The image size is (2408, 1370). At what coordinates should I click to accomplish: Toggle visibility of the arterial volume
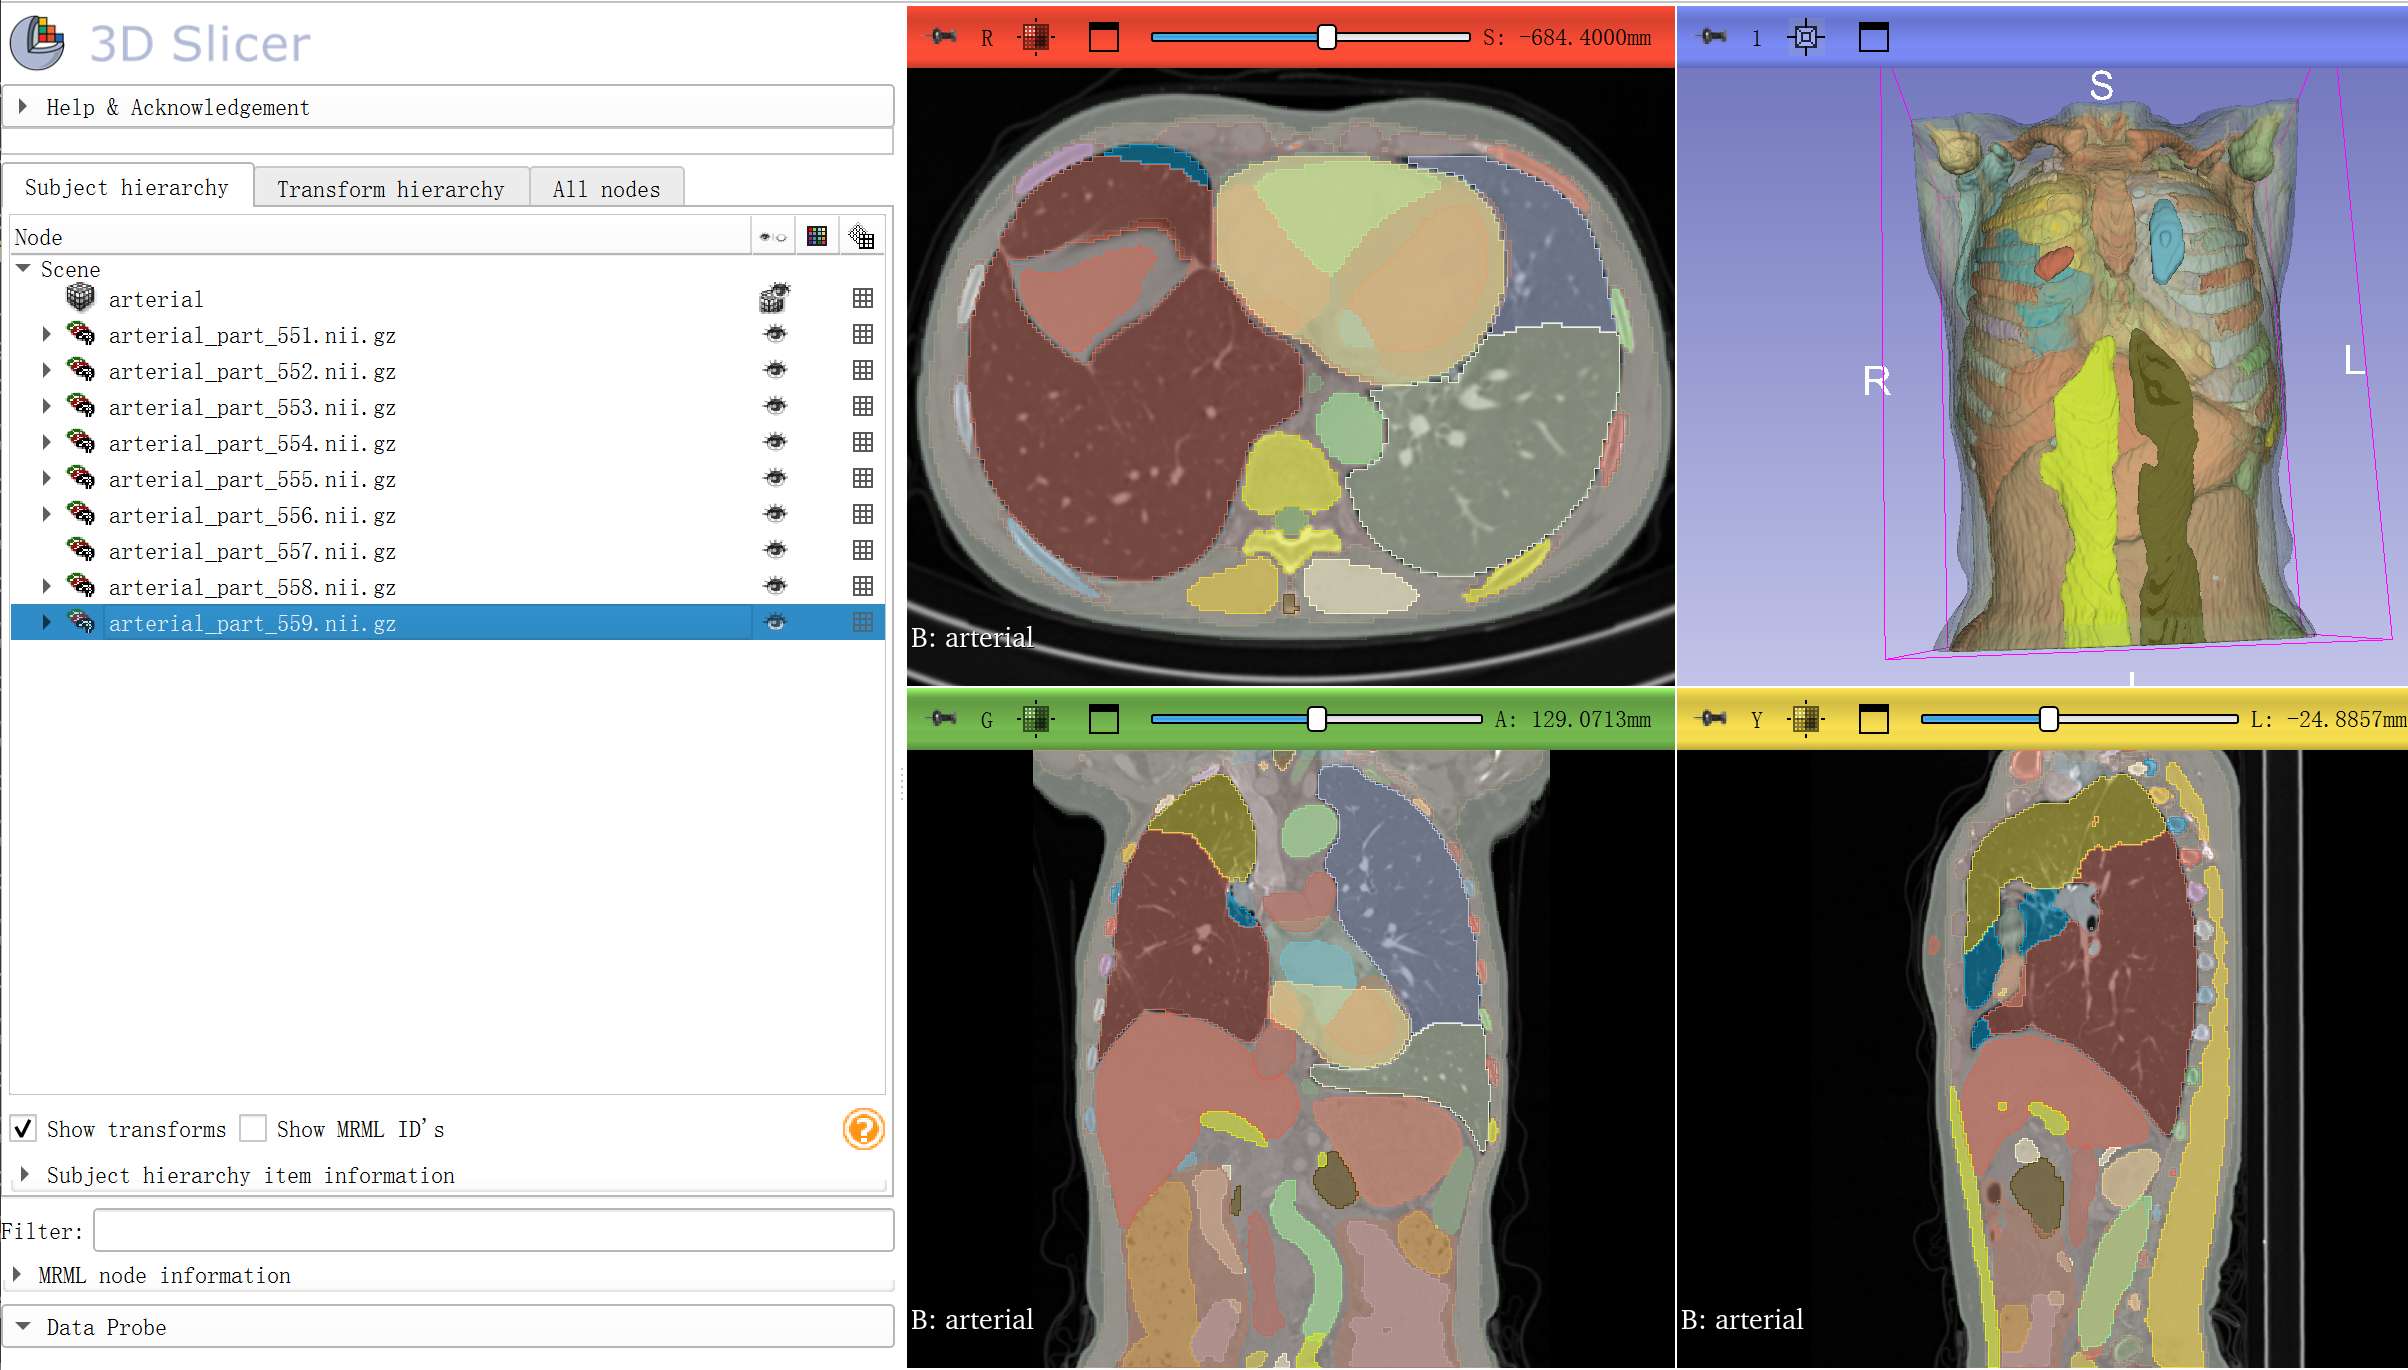[x=775, y=298]
